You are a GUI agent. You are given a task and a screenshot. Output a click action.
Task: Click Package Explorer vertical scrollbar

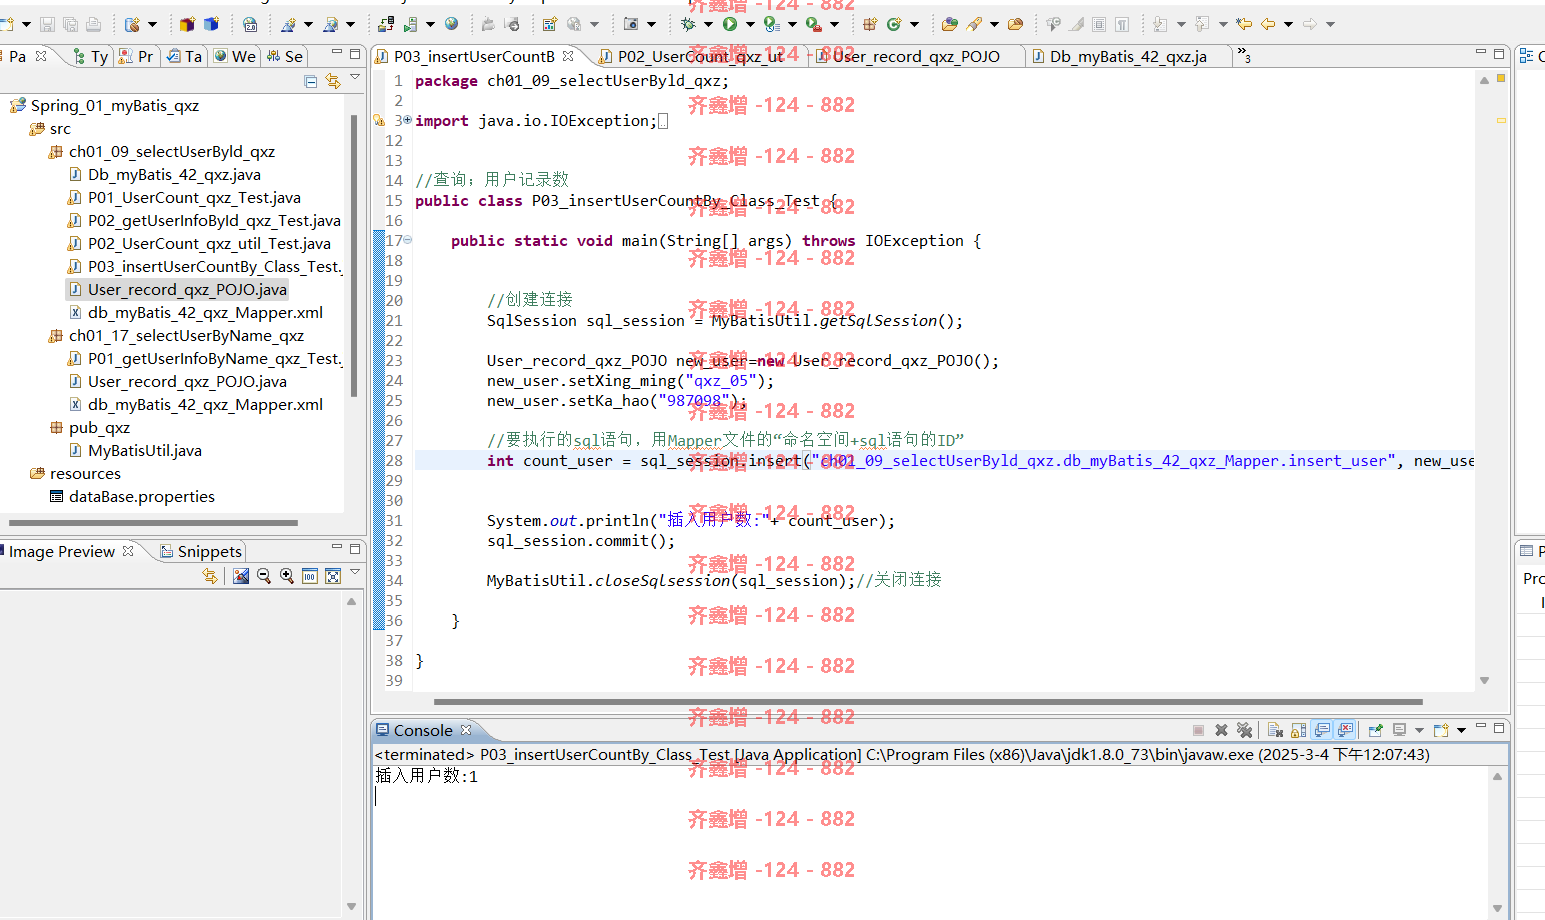pos(354,255)
